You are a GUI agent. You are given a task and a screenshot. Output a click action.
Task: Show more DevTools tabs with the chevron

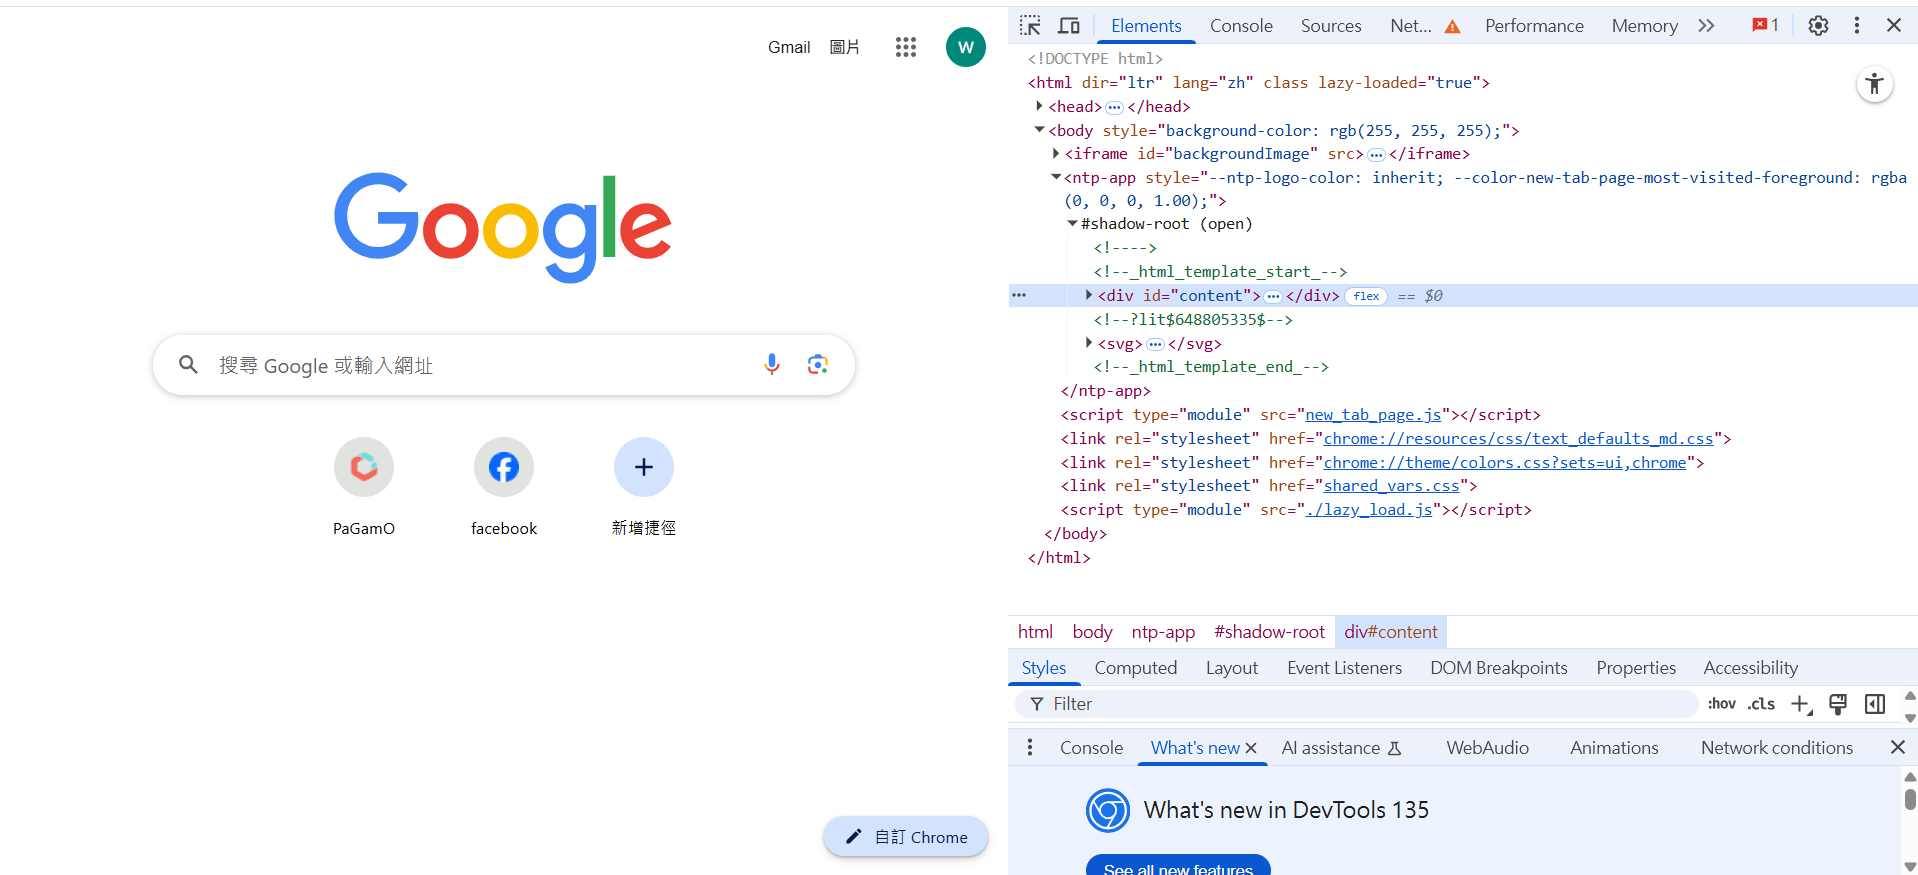point(1706,26)
